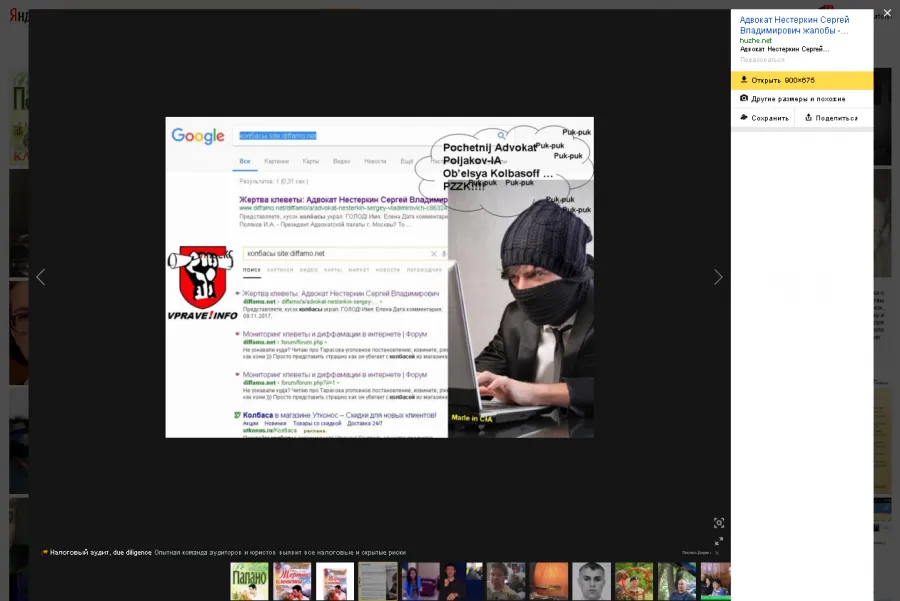Screen dimensions: 900x601
Task: Open the elderly person portrait thumbnail
Action: [506, 581]
